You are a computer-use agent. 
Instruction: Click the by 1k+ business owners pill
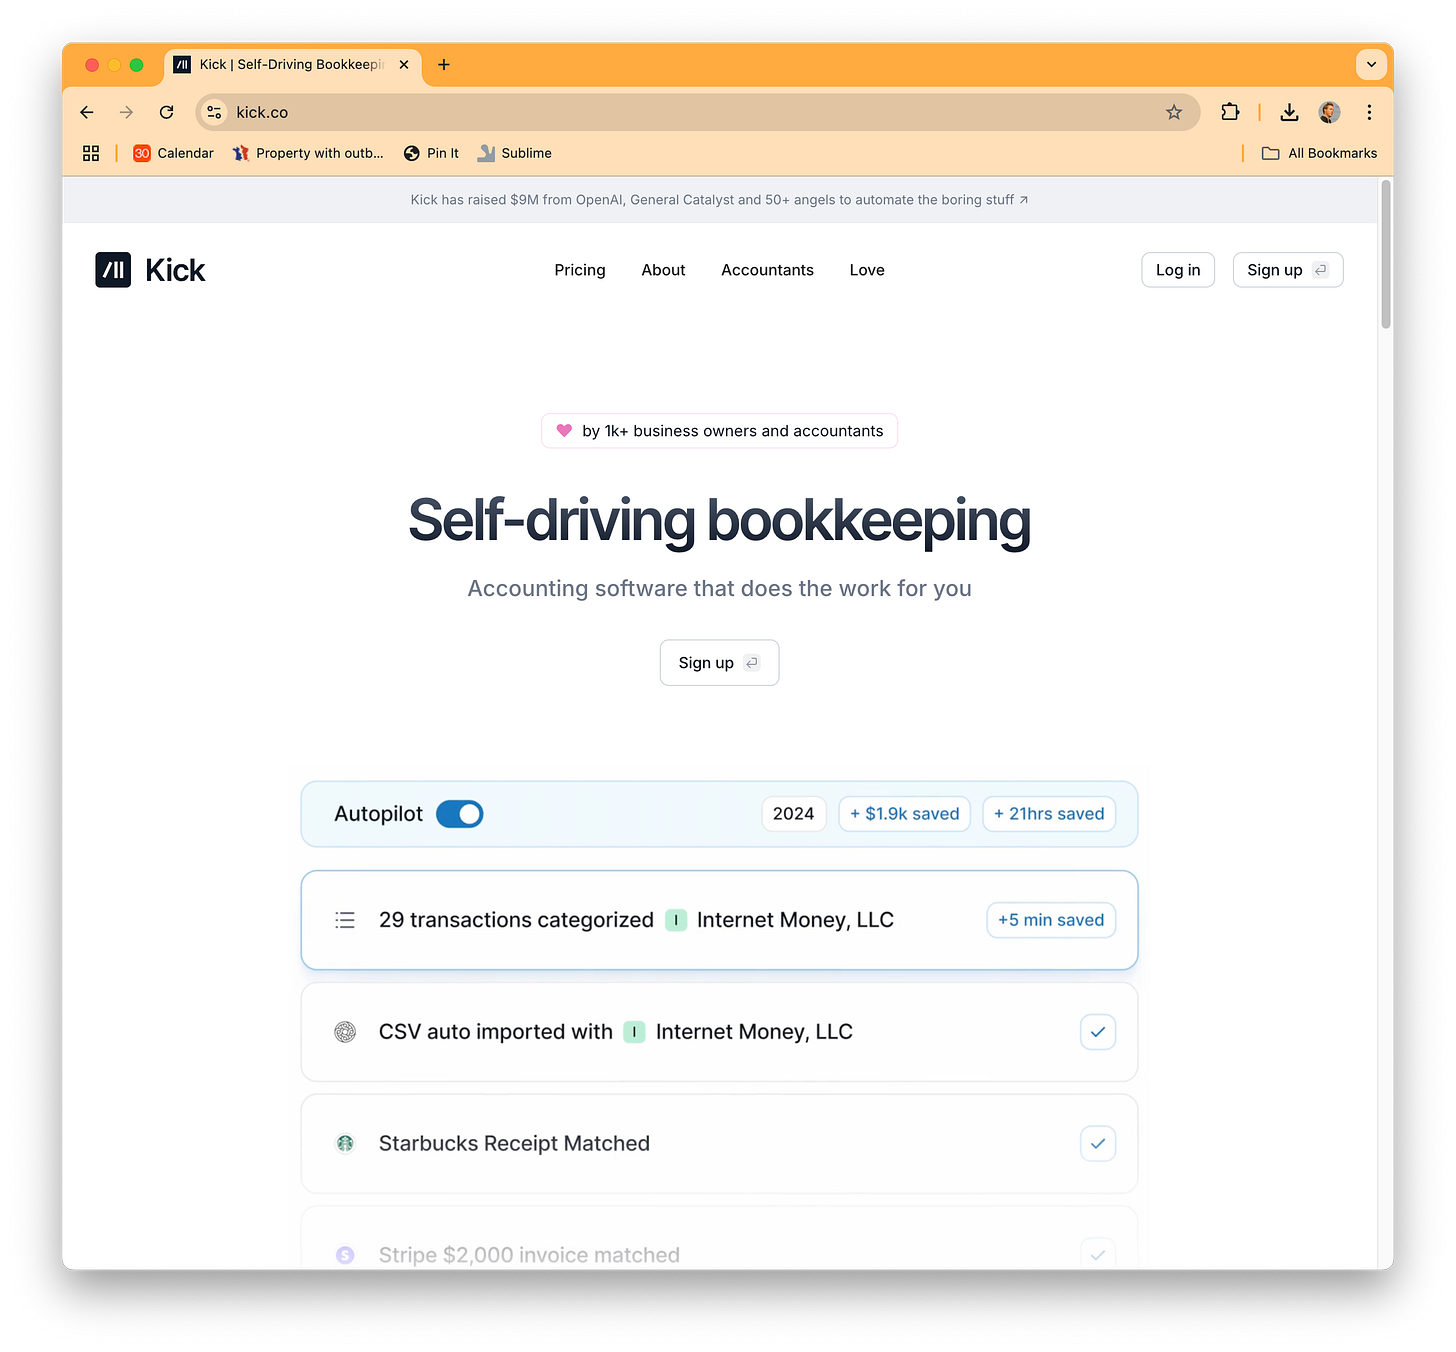[719, 431]
